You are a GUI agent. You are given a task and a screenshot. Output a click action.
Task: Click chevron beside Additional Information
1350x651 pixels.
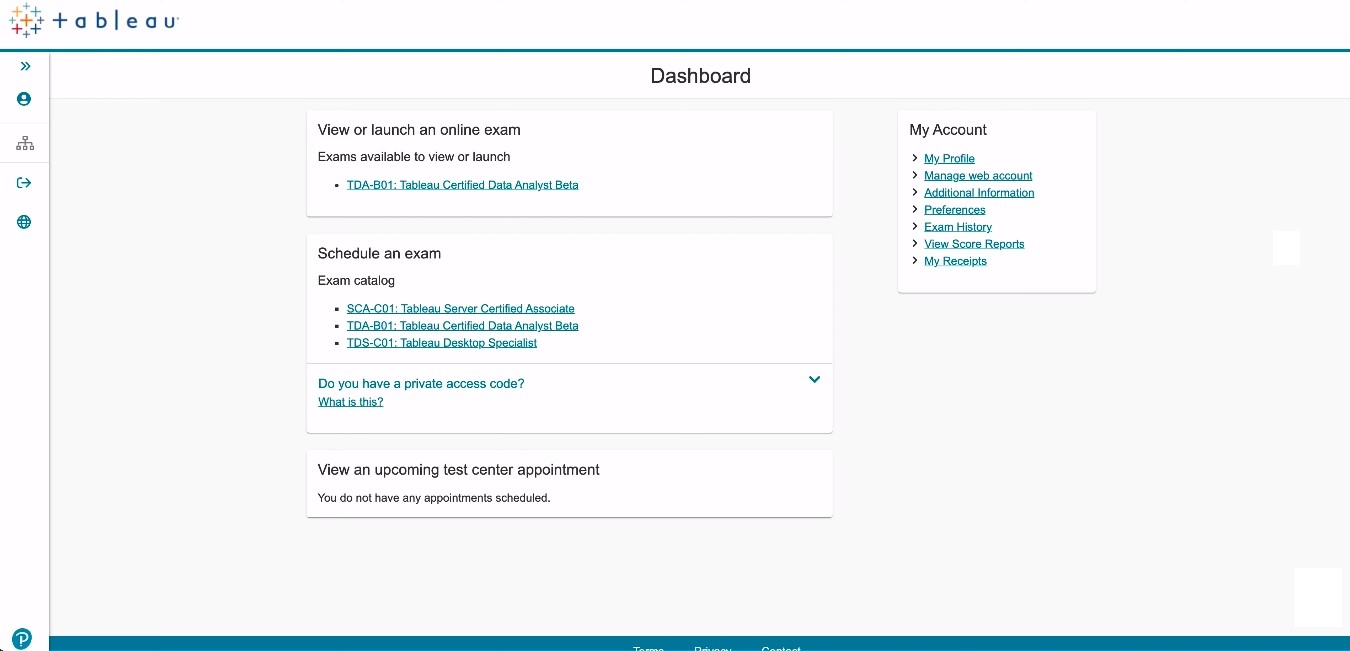[x=915, y=192]
